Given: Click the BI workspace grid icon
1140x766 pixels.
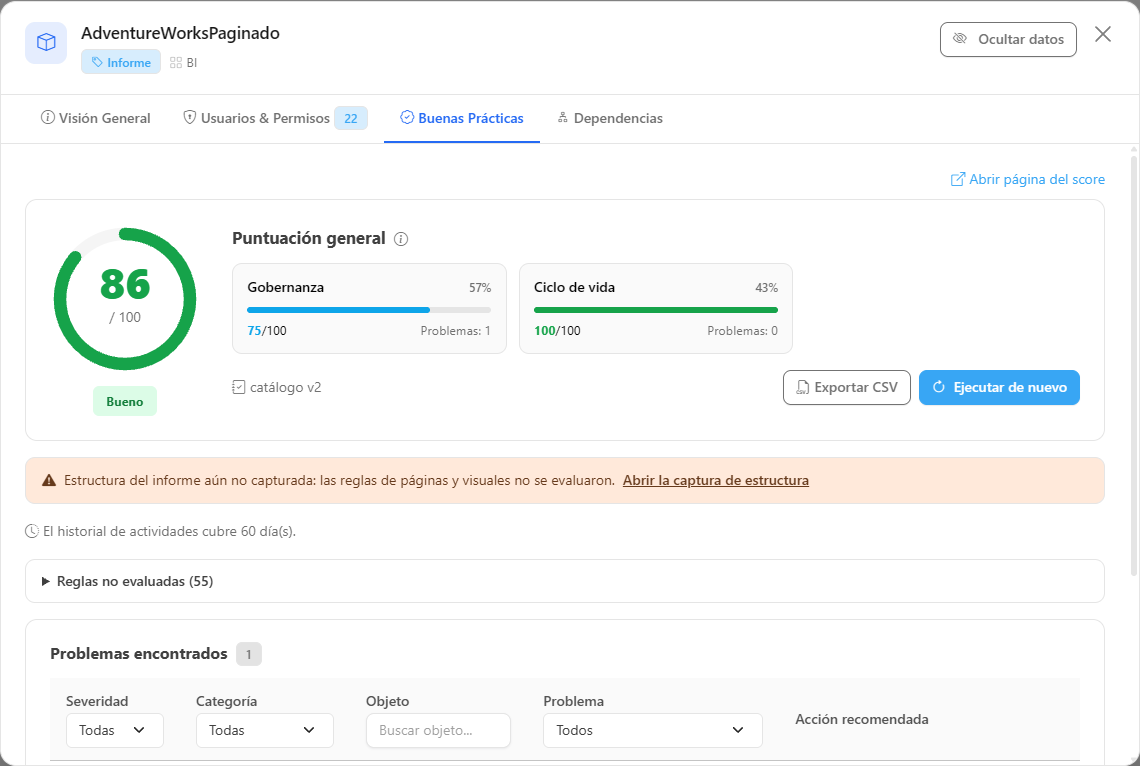Looking at the screenshot, I should 176,63.
